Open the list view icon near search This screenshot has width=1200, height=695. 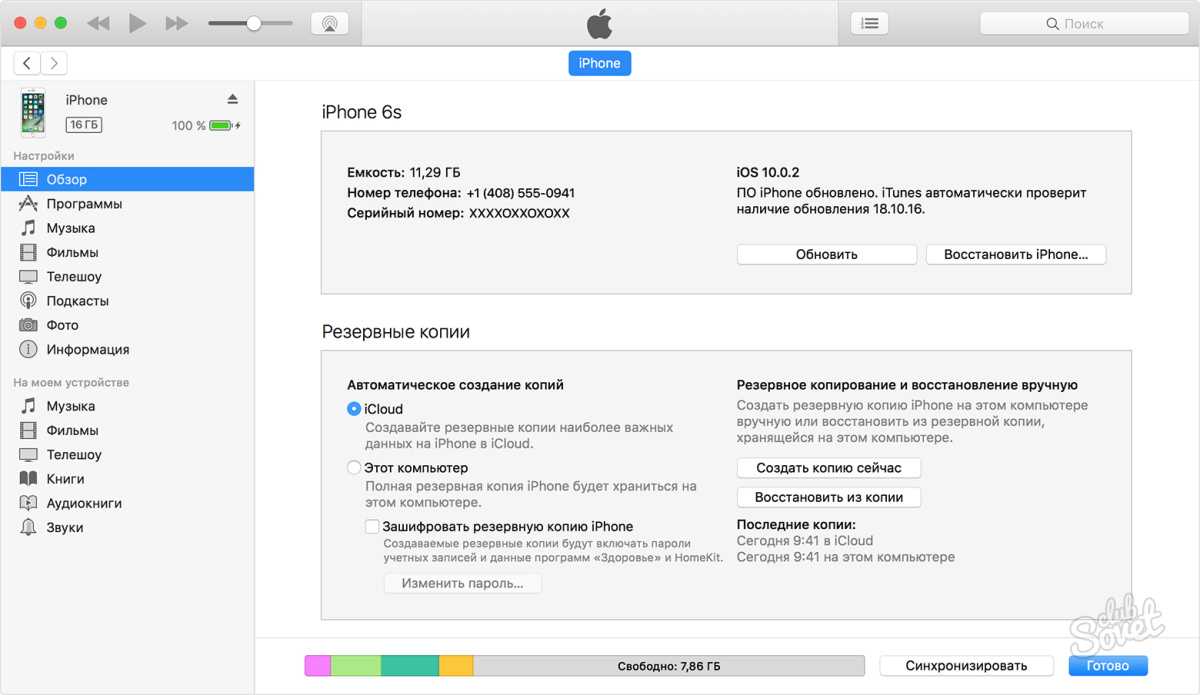coord(870,23)
